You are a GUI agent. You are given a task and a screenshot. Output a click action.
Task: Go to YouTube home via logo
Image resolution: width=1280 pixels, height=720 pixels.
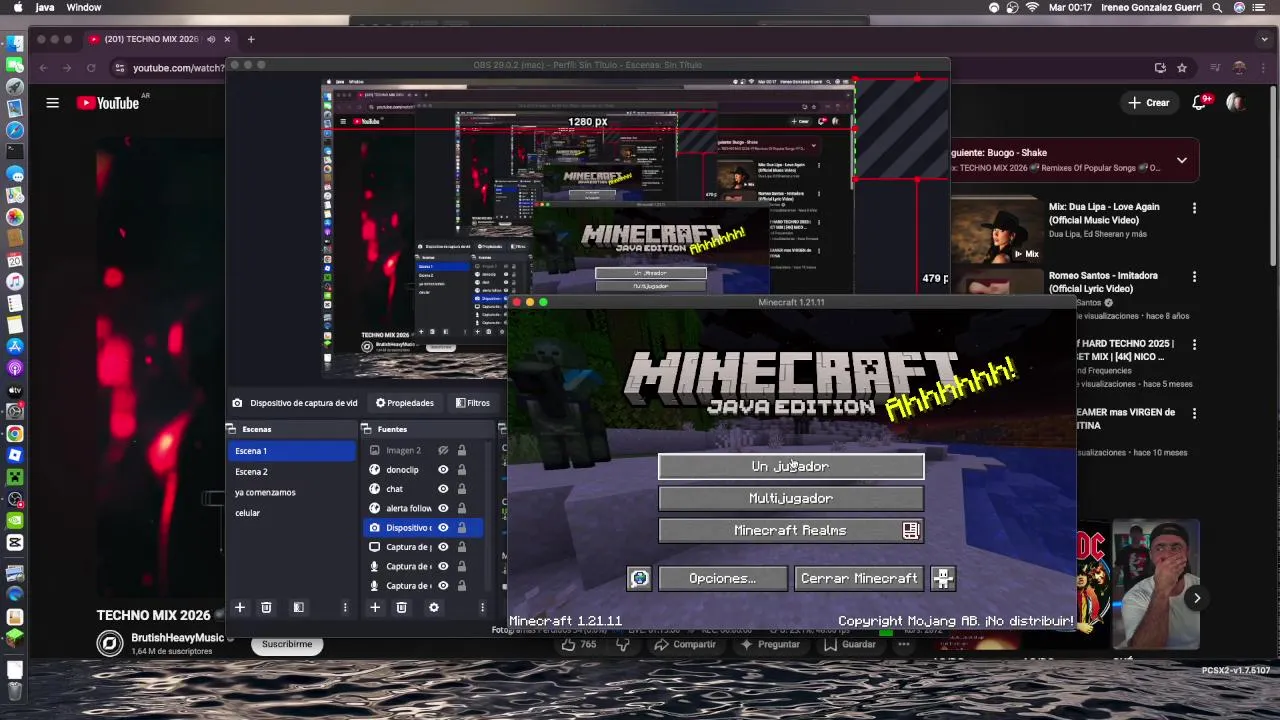[108, 102]
